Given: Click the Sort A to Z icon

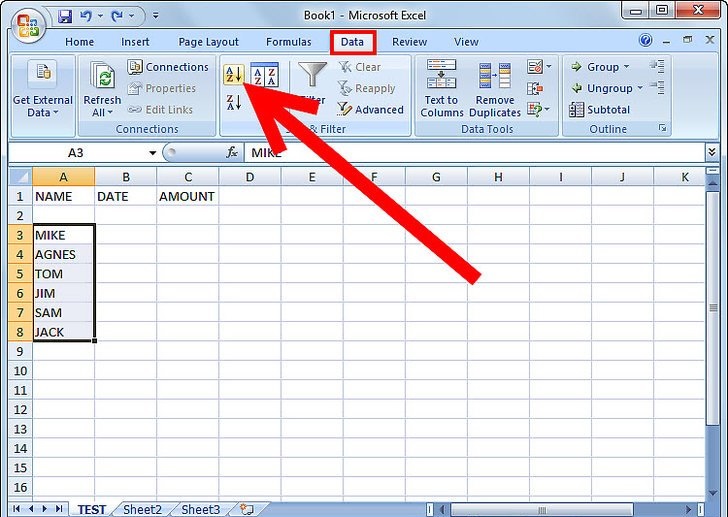Looking at the screenshot, I should 233,75.
